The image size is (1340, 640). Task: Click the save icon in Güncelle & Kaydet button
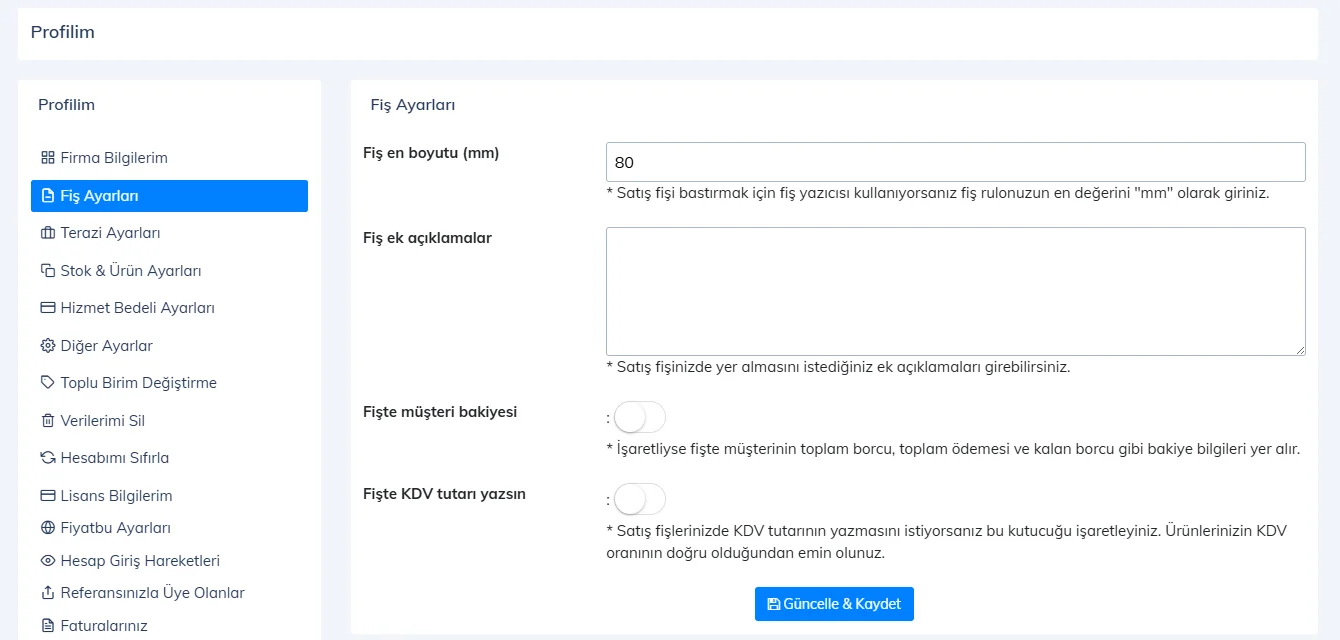(x=773, y=604)
